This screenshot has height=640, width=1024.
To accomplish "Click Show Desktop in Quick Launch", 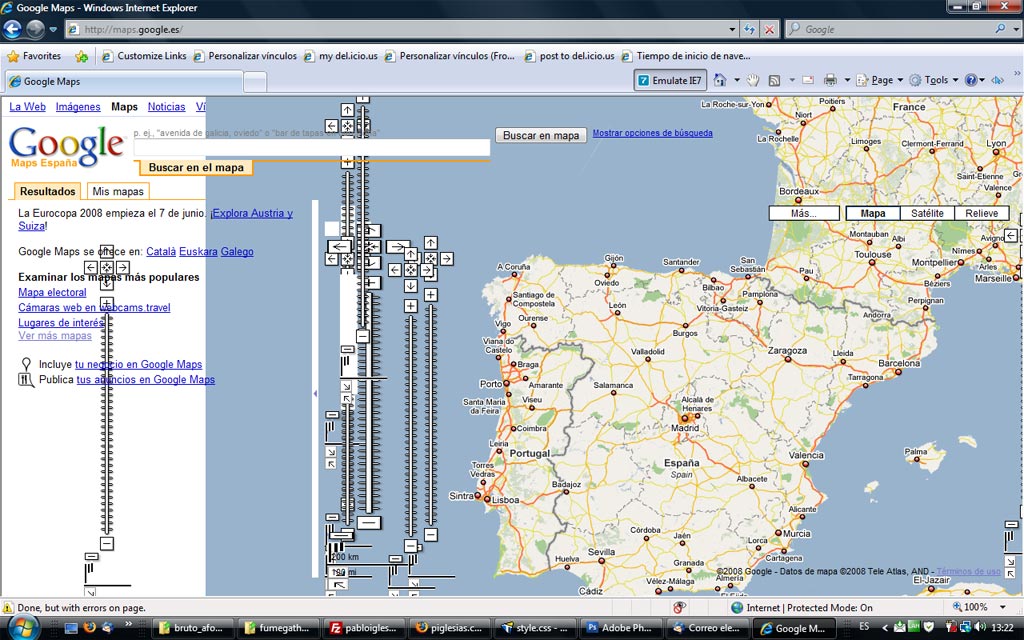I will point(71,628).
